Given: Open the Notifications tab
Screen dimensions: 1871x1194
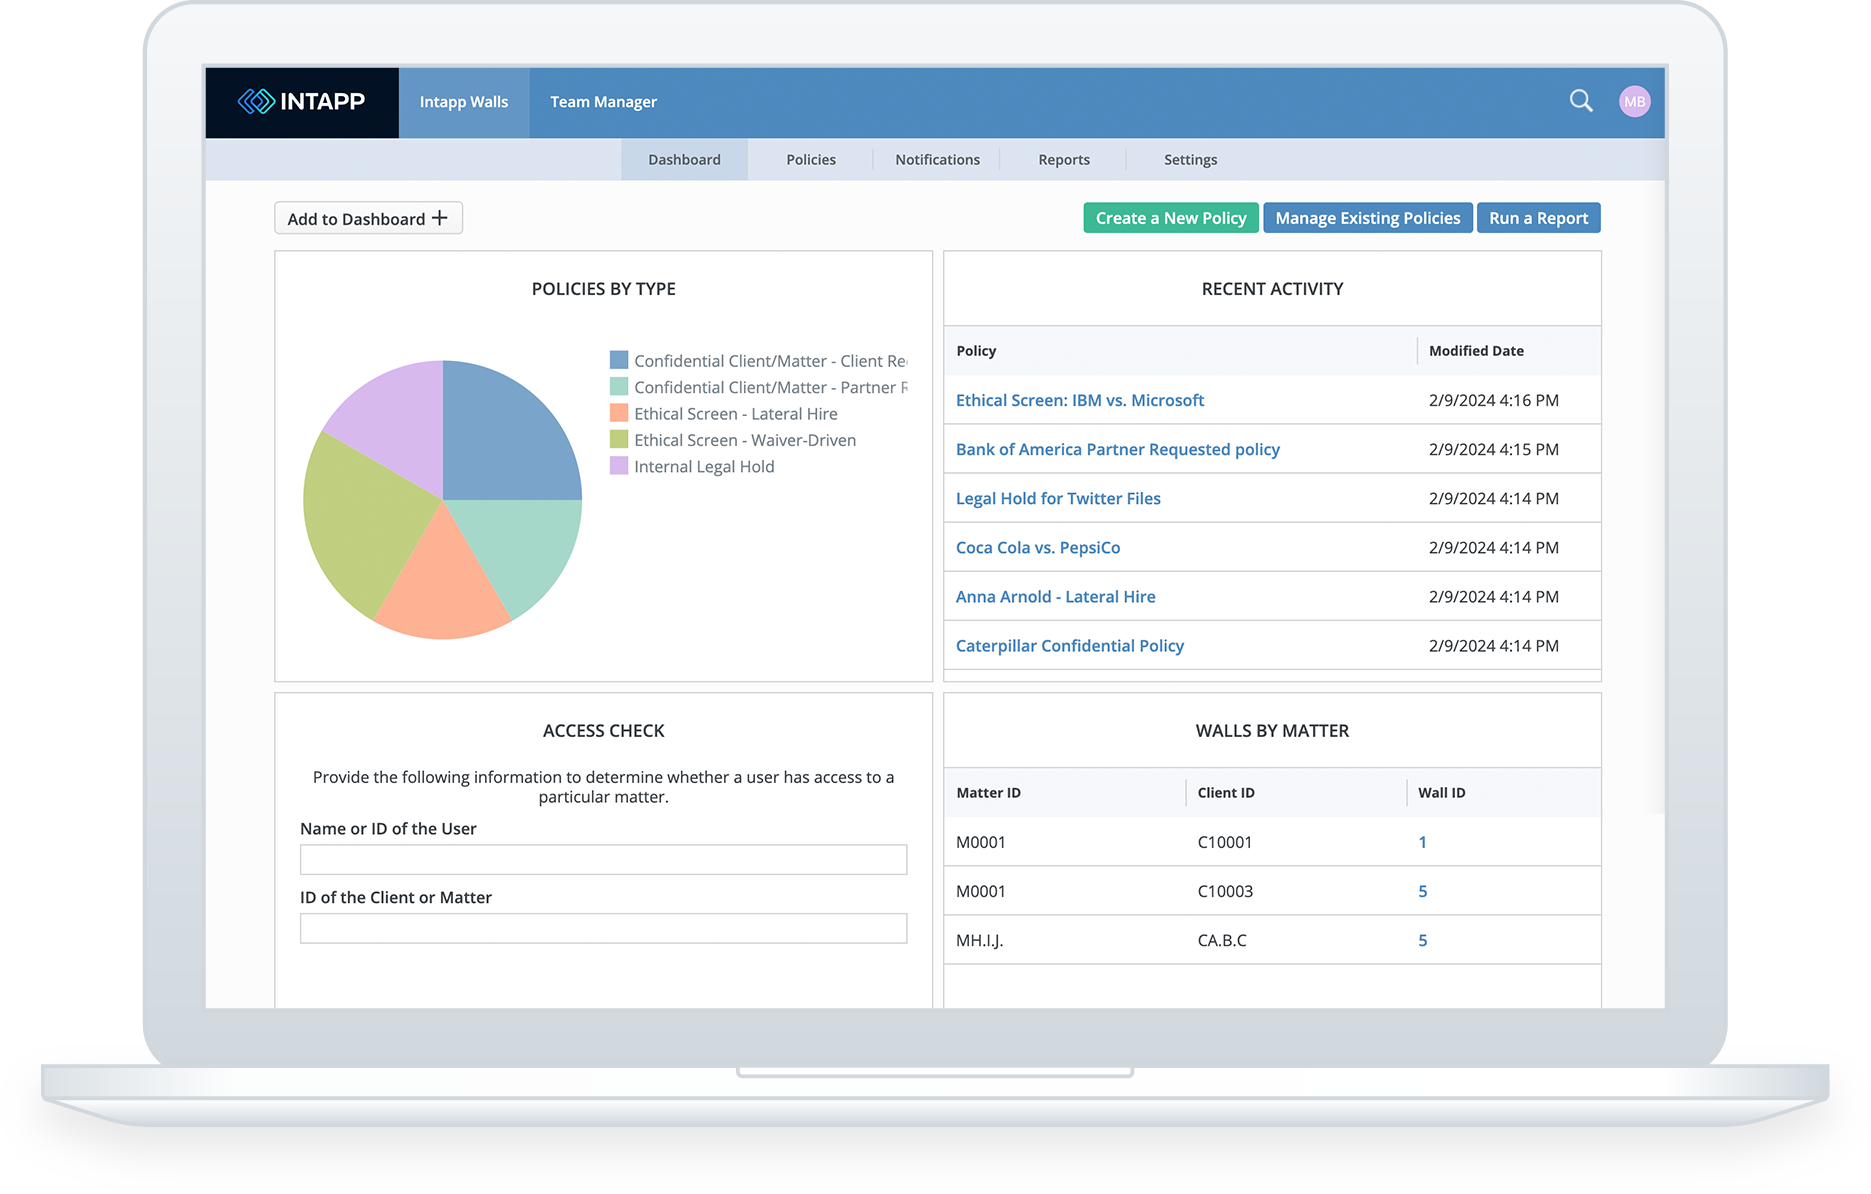Looking at the screenshot, I should pos(936,159).
